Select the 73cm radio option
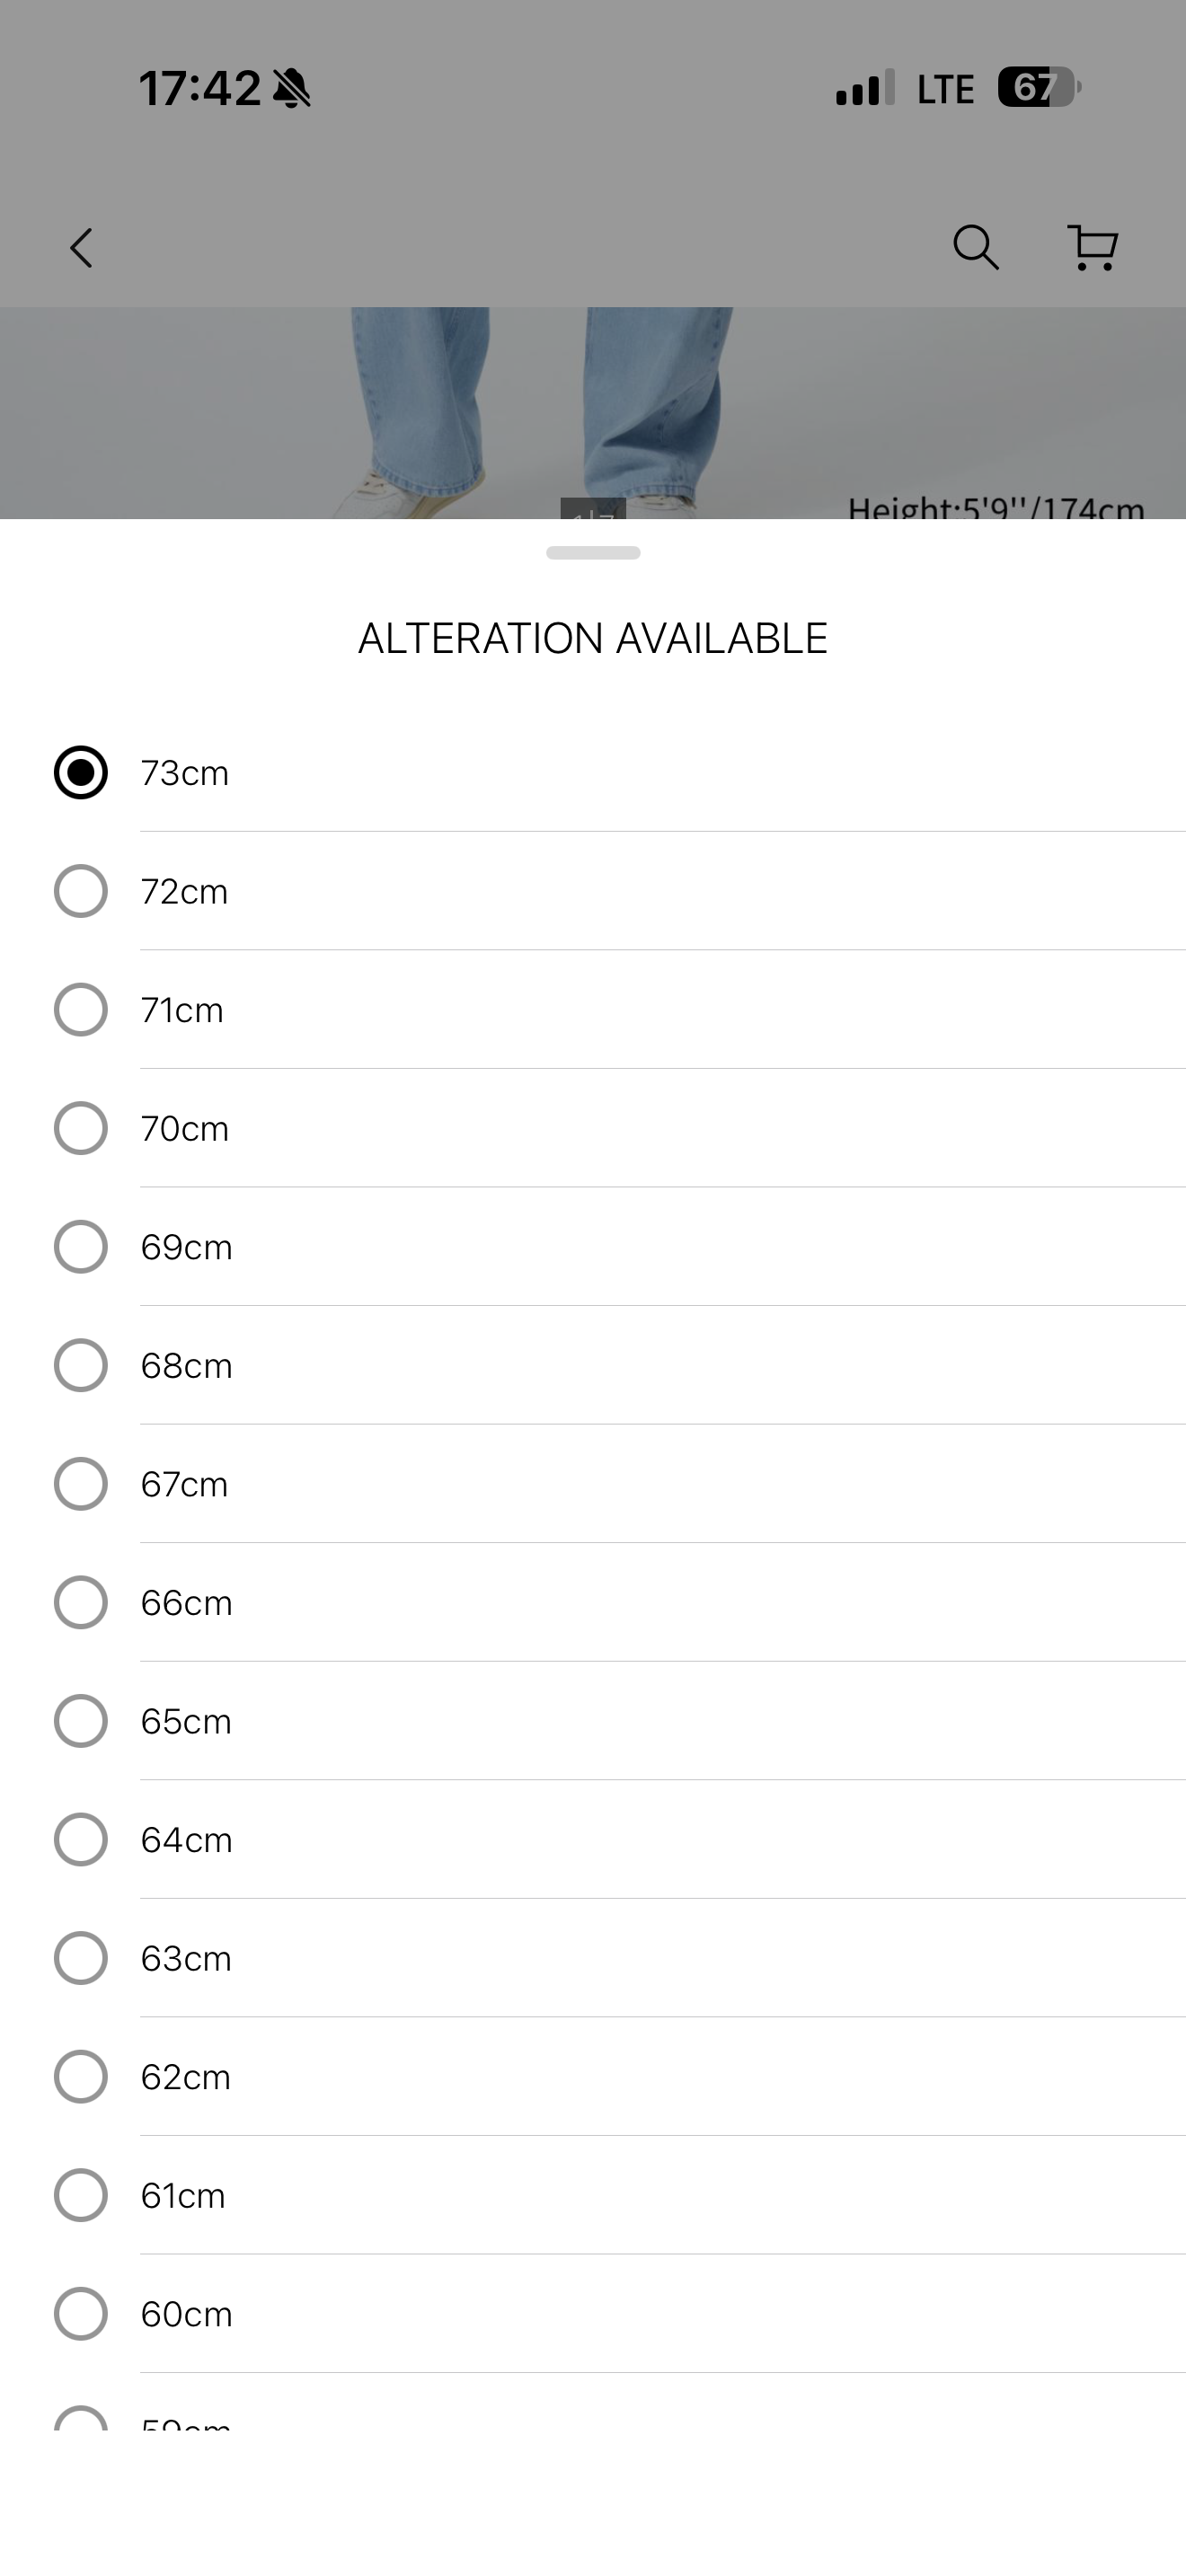Screen dimensions: 1186x2576 pyautogui.click(x=81, y=773)
